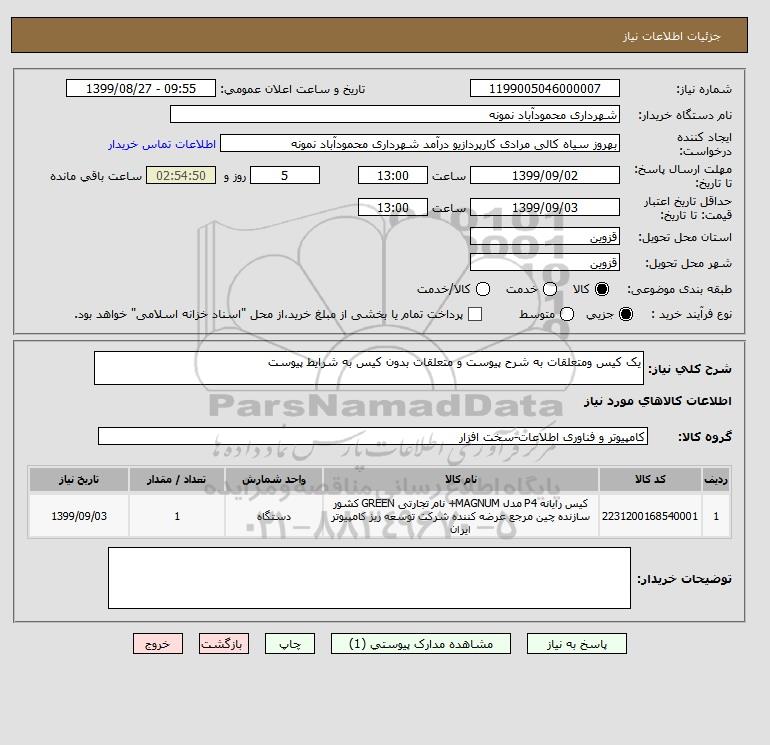Click the کد کالا column header
Screen dimensions: 770x745
pyautogui.click(x=650, y=479)
